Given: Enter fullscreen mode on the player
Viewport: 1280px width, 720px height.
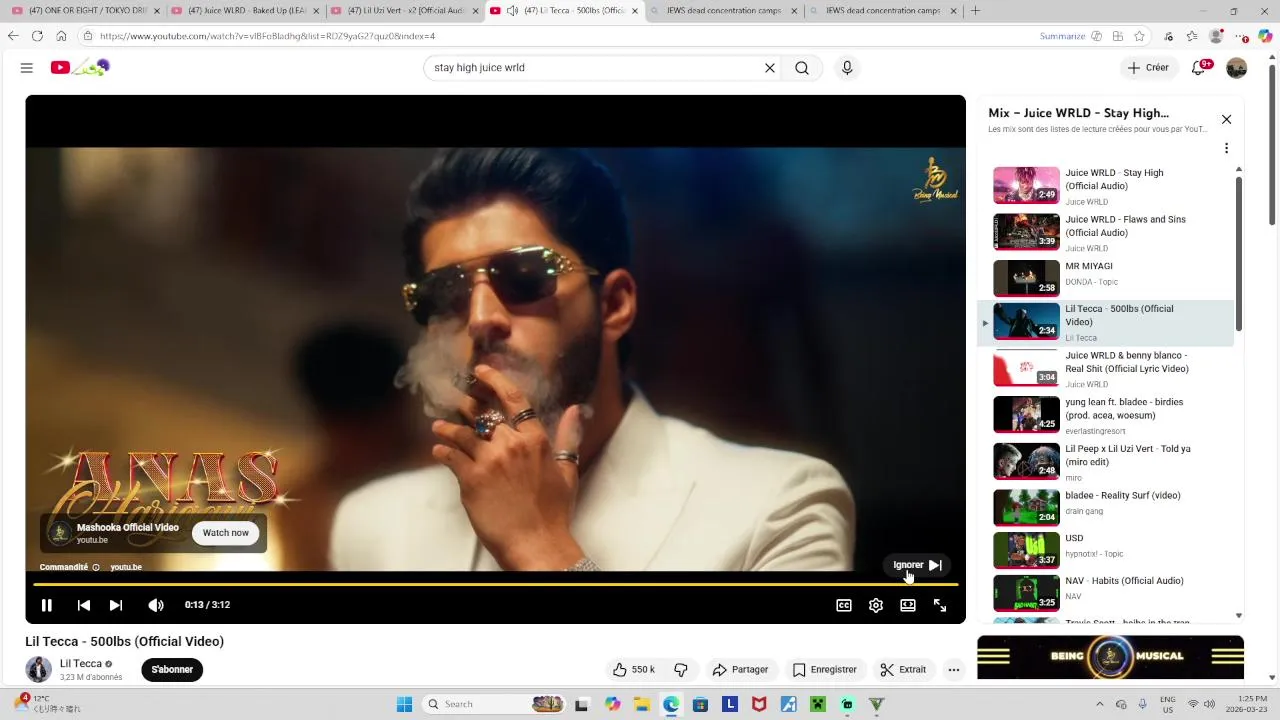Looking at the screenshot, I should [x=940, y=605].
